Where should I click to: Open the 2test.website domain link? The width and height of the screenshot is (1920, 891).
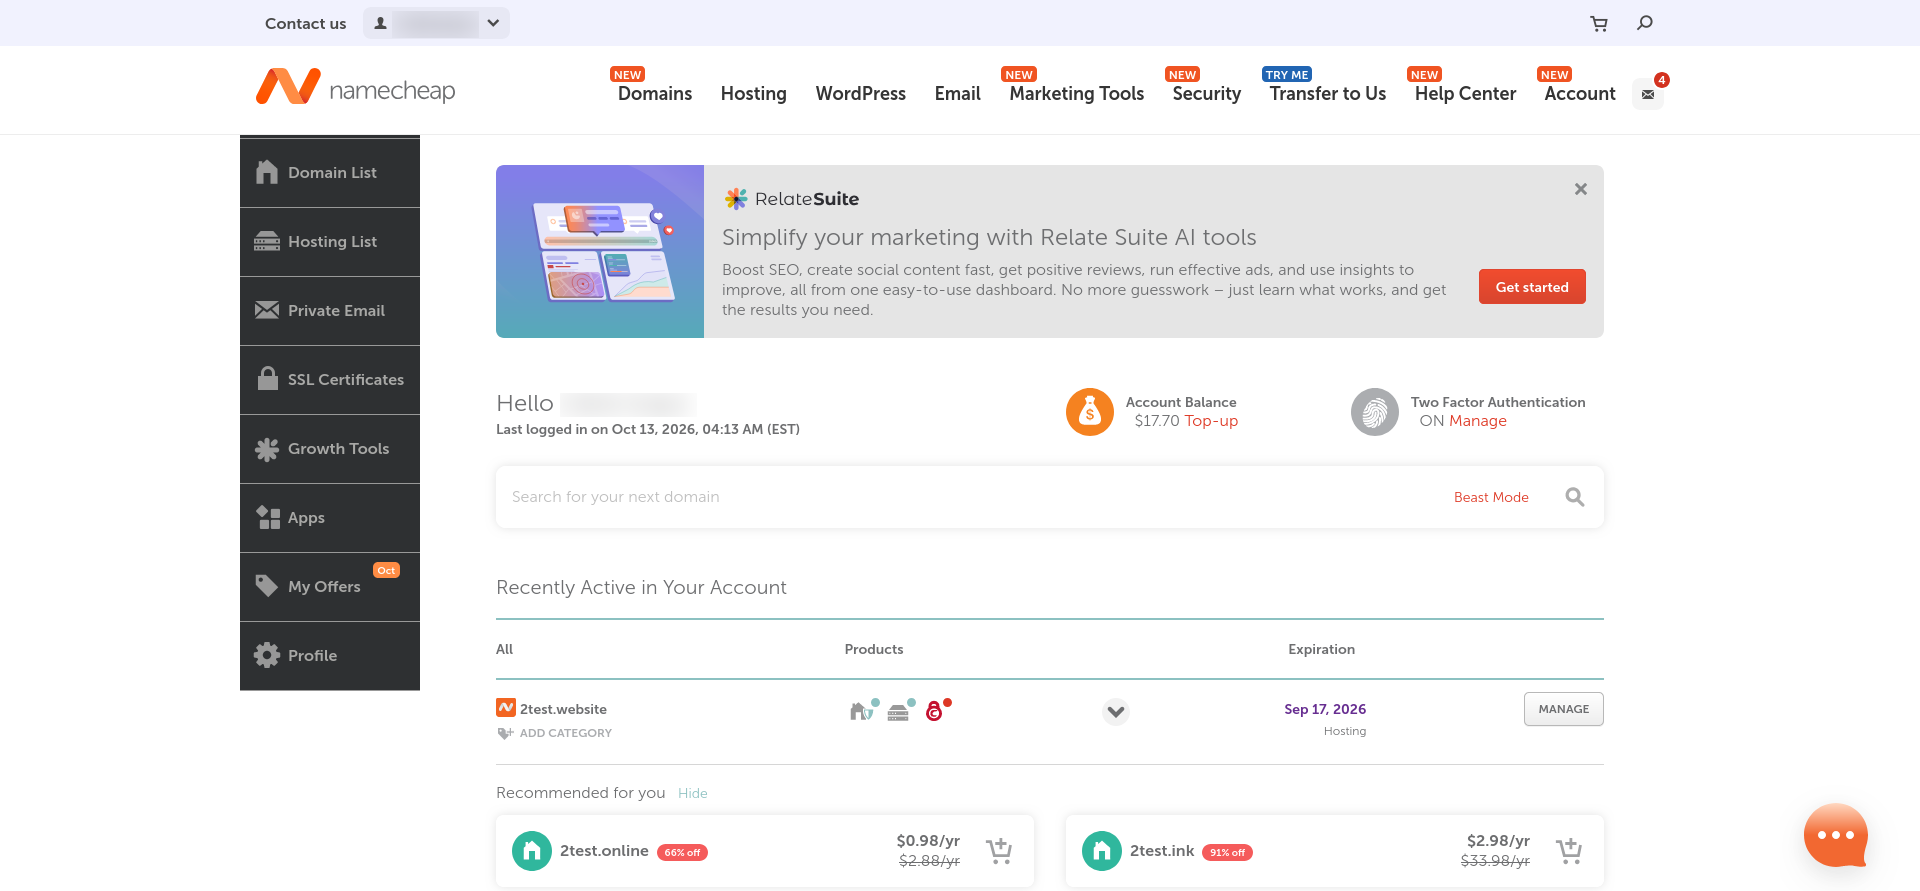point(563,709)
